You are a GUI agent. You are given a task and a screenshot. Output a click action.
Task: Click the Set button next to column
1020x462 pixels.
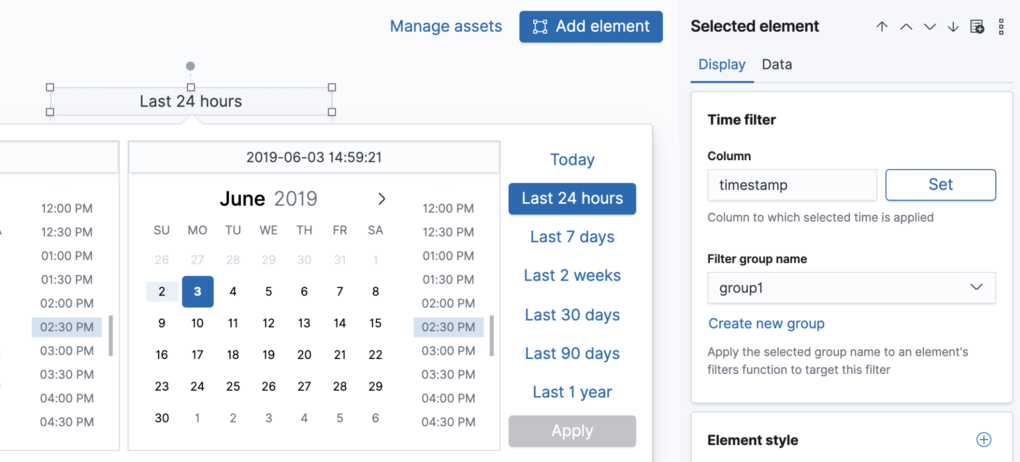click(x=940, y=185)
